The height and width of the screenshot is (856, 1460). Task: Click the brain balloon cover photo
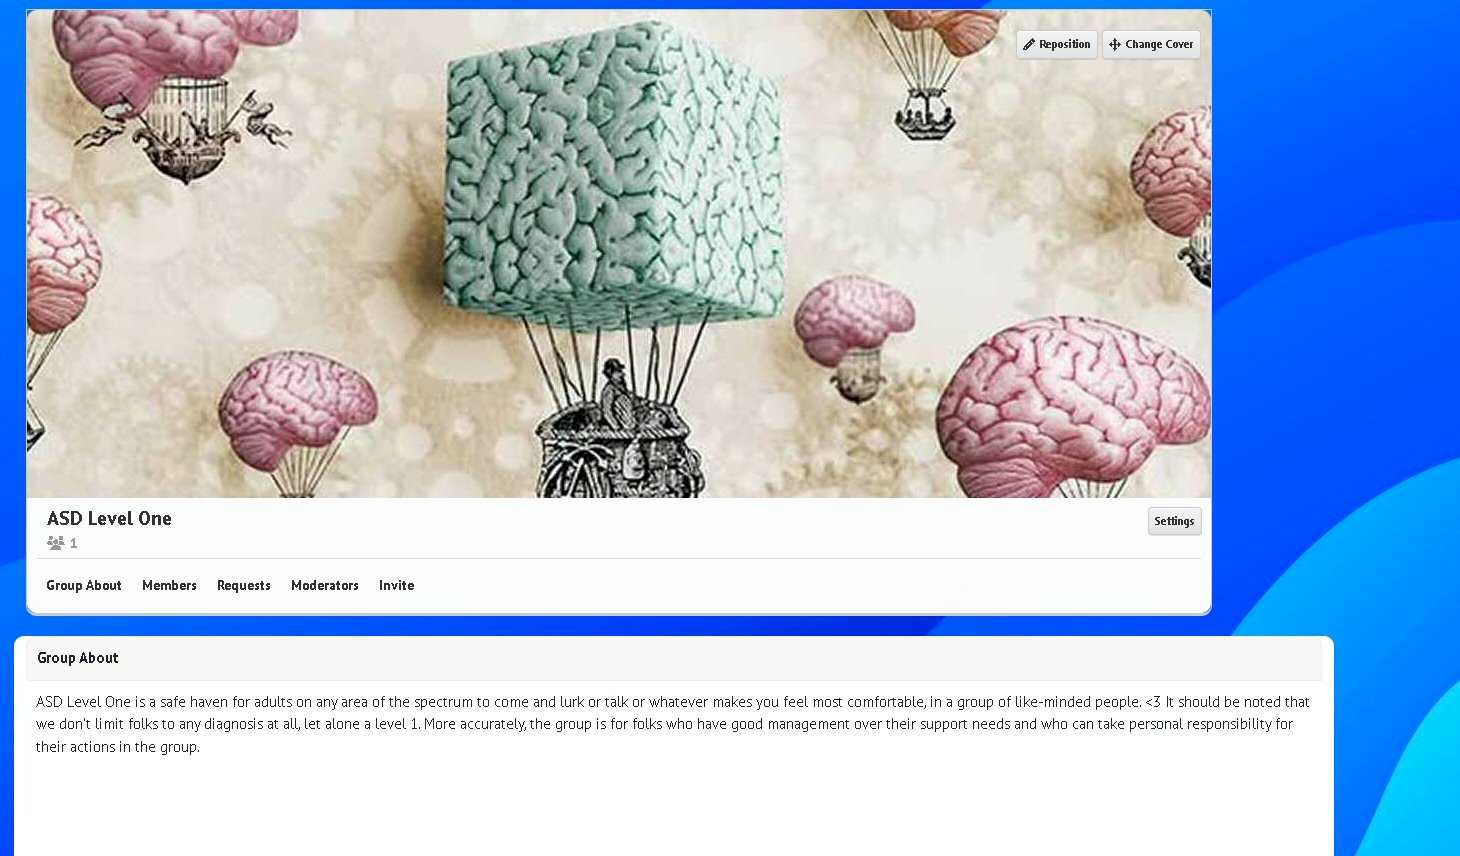coord(619,254)
